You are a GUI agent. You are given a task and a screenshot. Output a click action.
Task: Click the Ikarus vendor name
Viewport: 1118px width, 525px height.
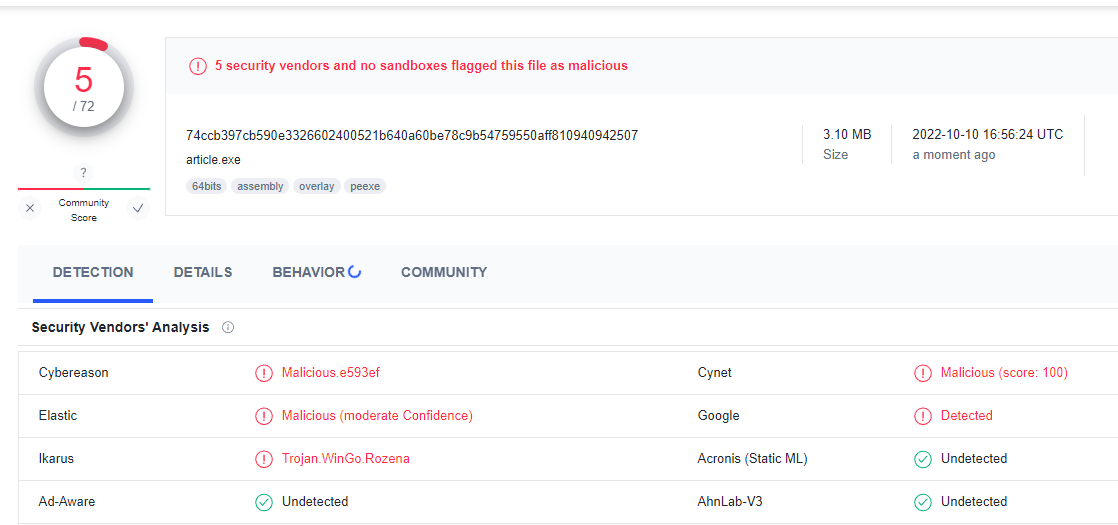point(56,459)
